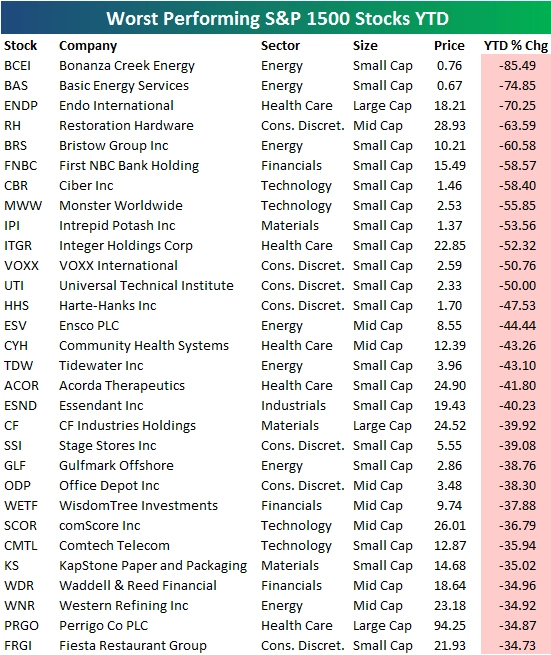Select the Monster Worldwide company cell
Image resolution: width=551 pixels, height=655 pixels.
coord(121,206)
